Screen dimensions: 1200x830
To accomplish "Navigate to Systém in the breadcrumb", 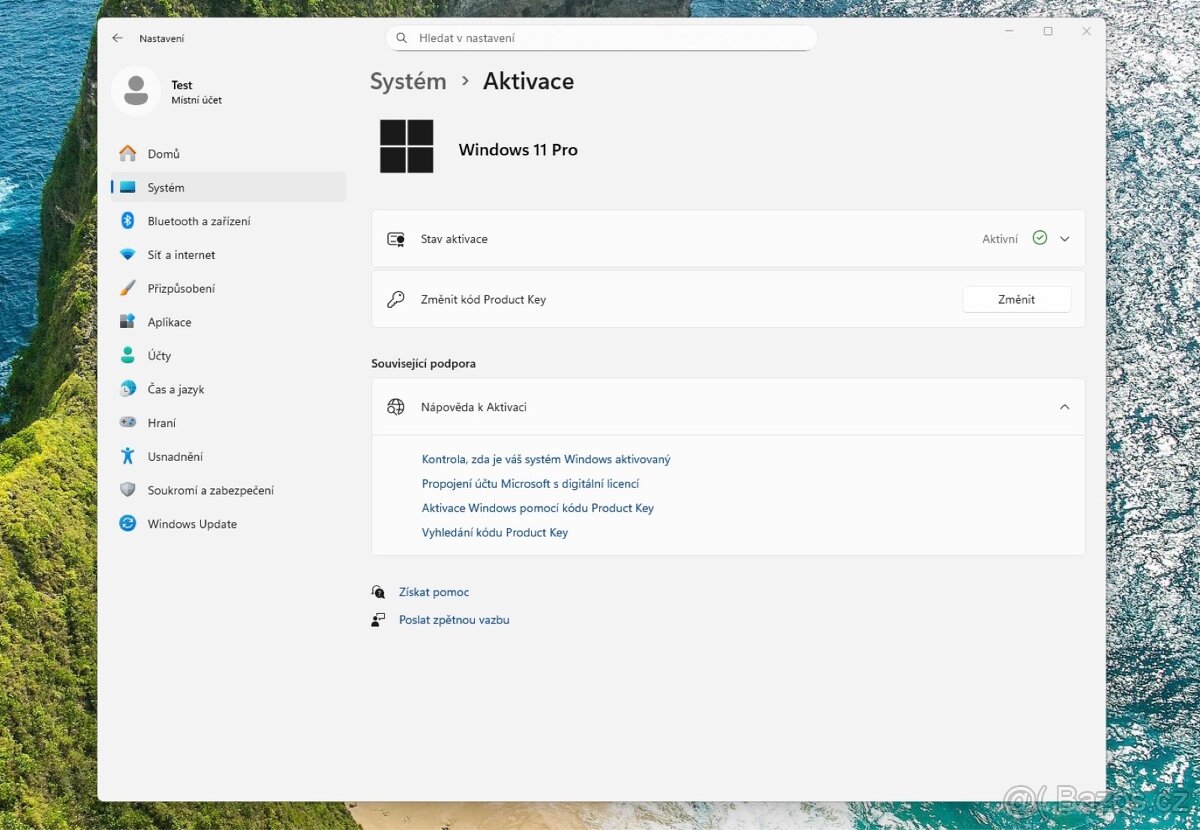I will pyautogui.click(x=408, y=81).
